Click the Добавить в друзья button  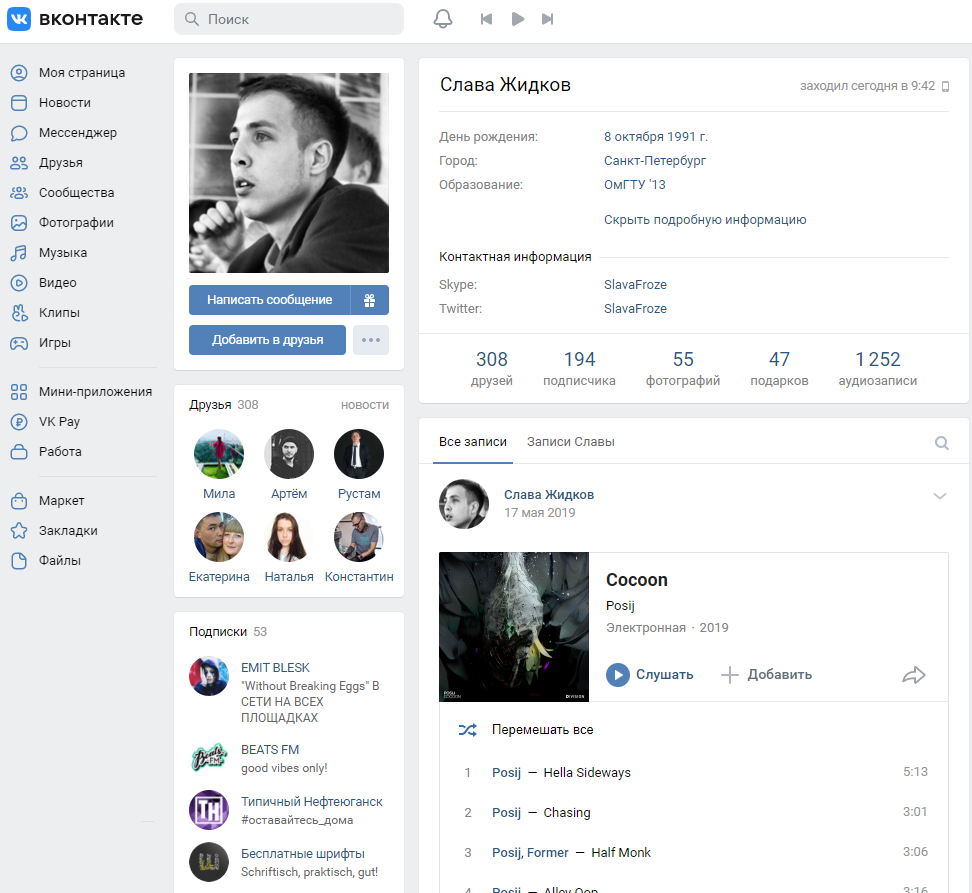[x=267, y=340]
